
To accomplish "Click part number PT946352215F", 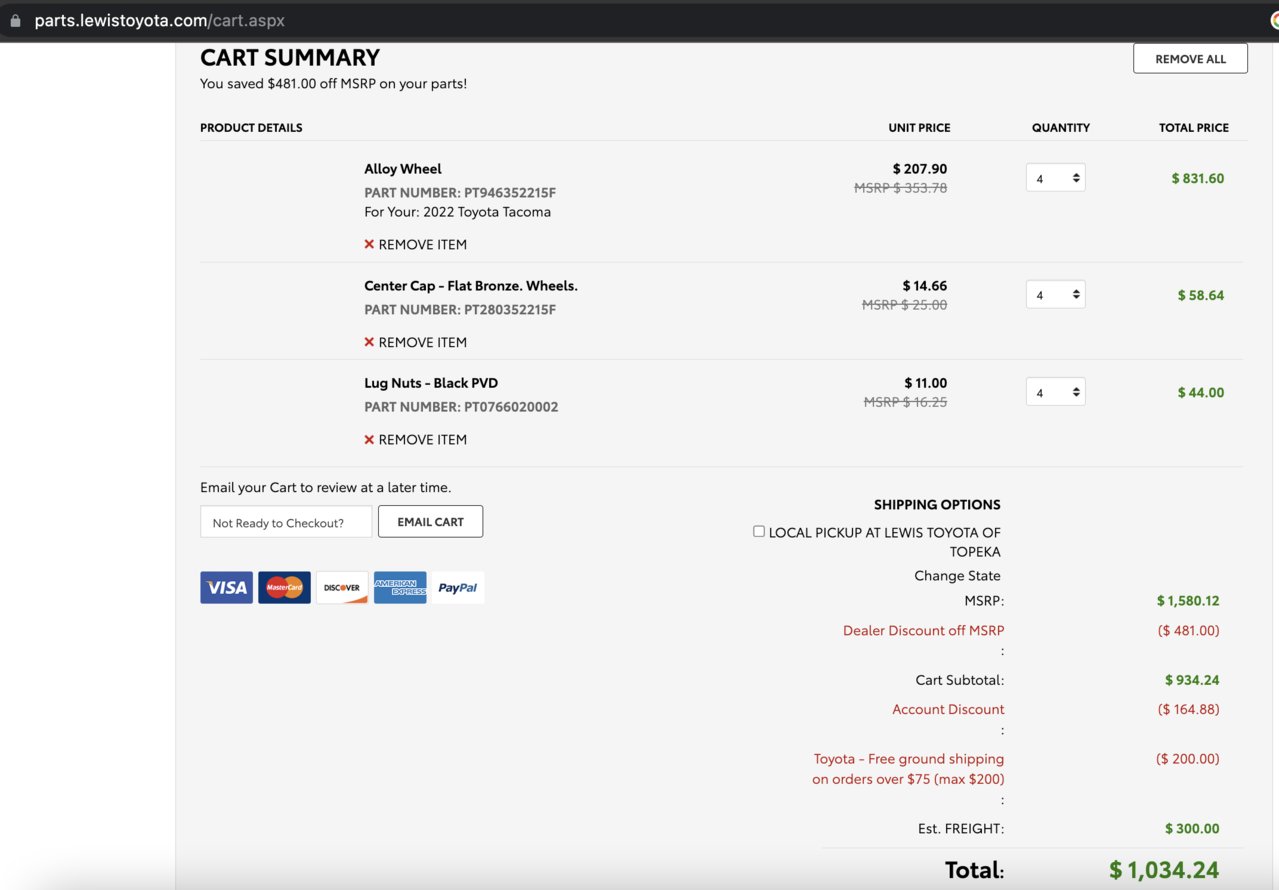I will click(460, 192).
